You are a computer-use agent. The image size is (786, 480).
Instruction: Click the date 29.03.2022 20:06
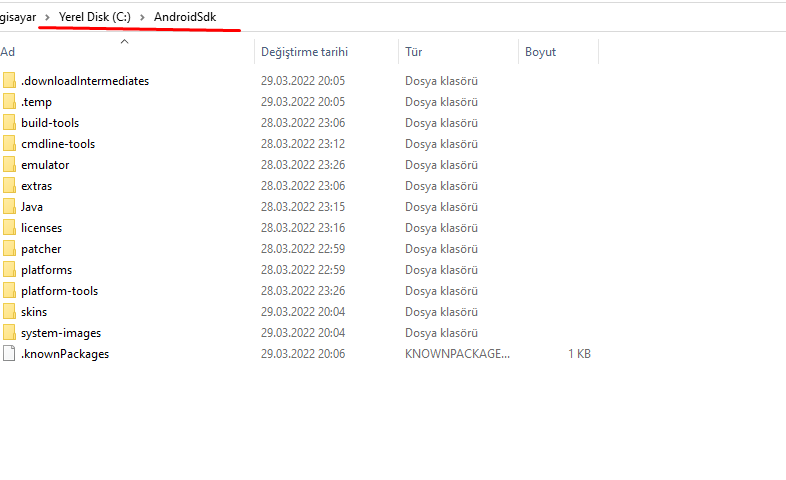pos(303,354)
